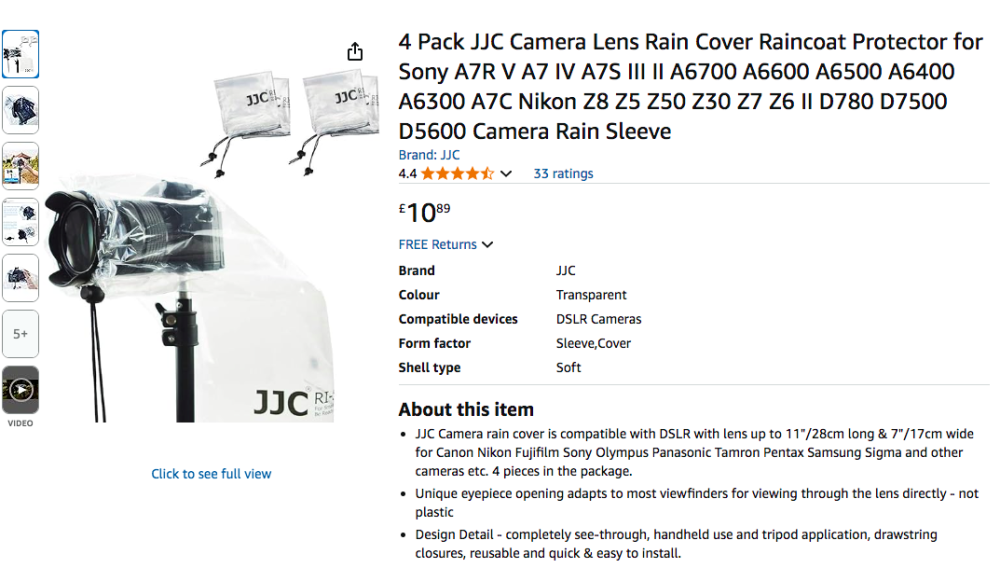The image size is (1000, 568).
Task: Click the 4.4 rating number
Action: (407, 173)
